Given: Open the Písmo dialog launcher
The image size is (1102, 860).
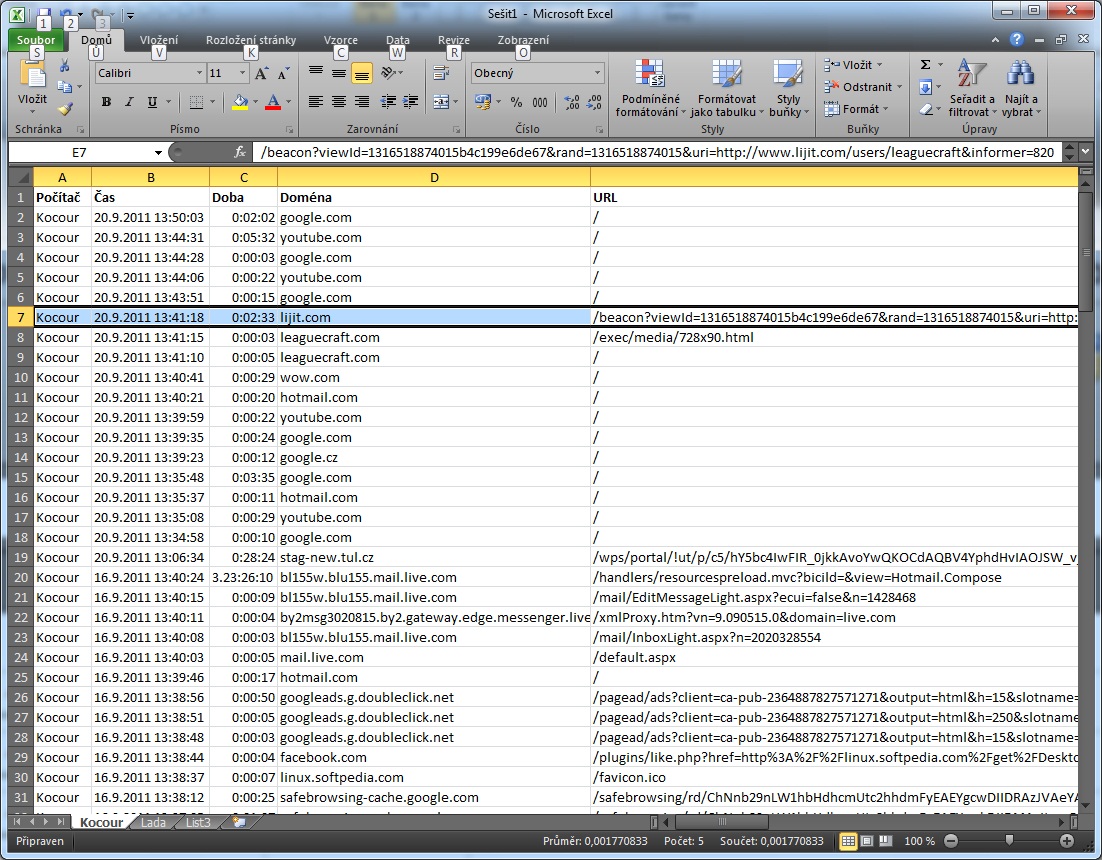Looking at the screenshot, I should [290, 130].
